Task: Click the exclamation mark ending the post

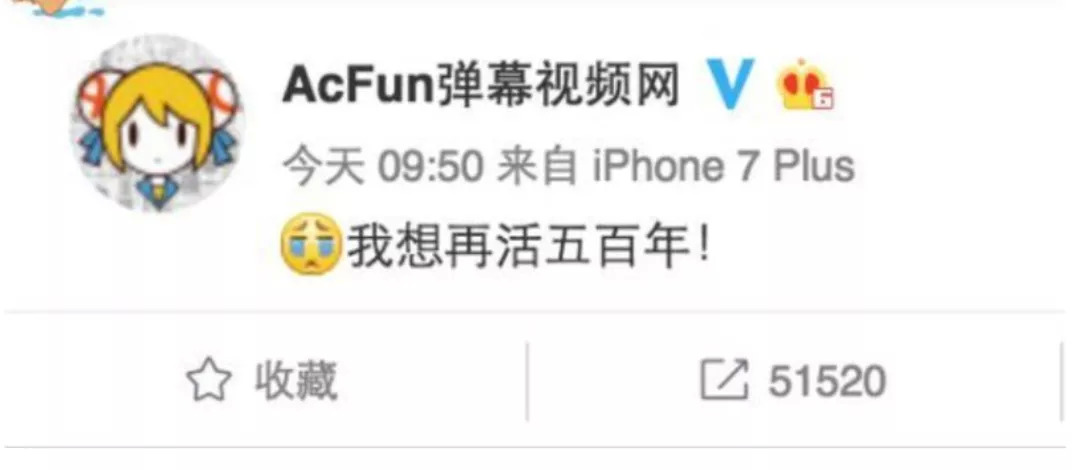Action: click(703, 245)
